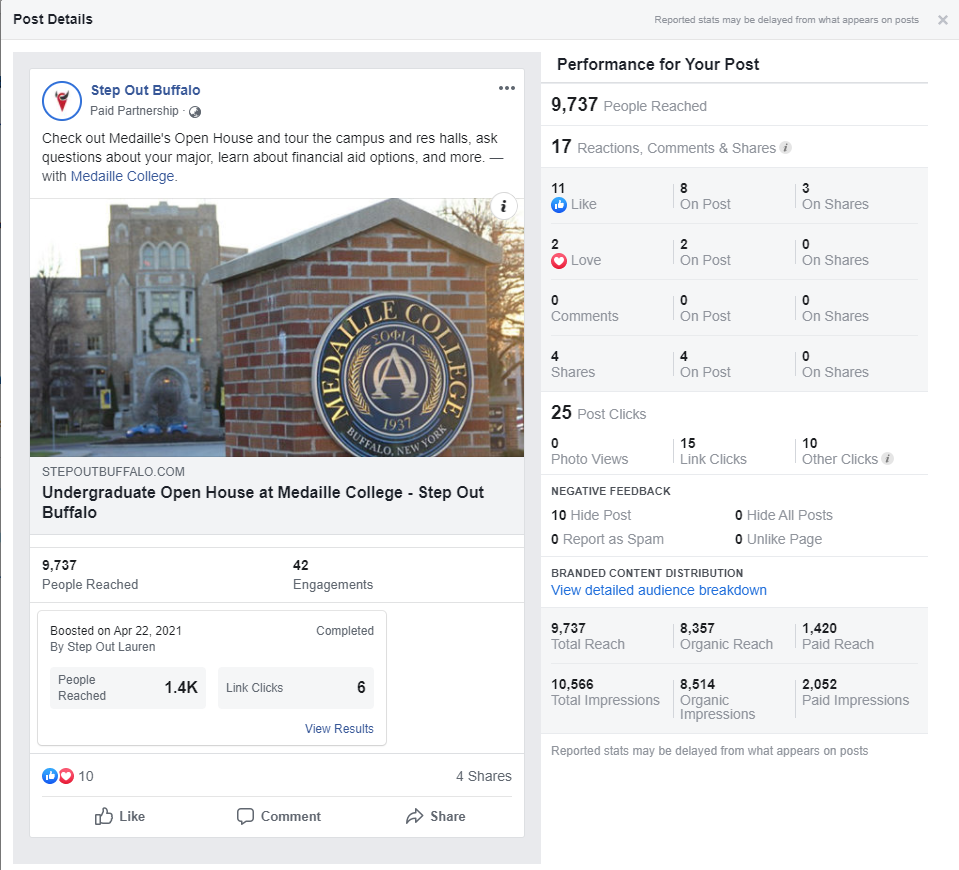Click the 42 Engagements stat under post
959x870 pixels.
[333, 574]
